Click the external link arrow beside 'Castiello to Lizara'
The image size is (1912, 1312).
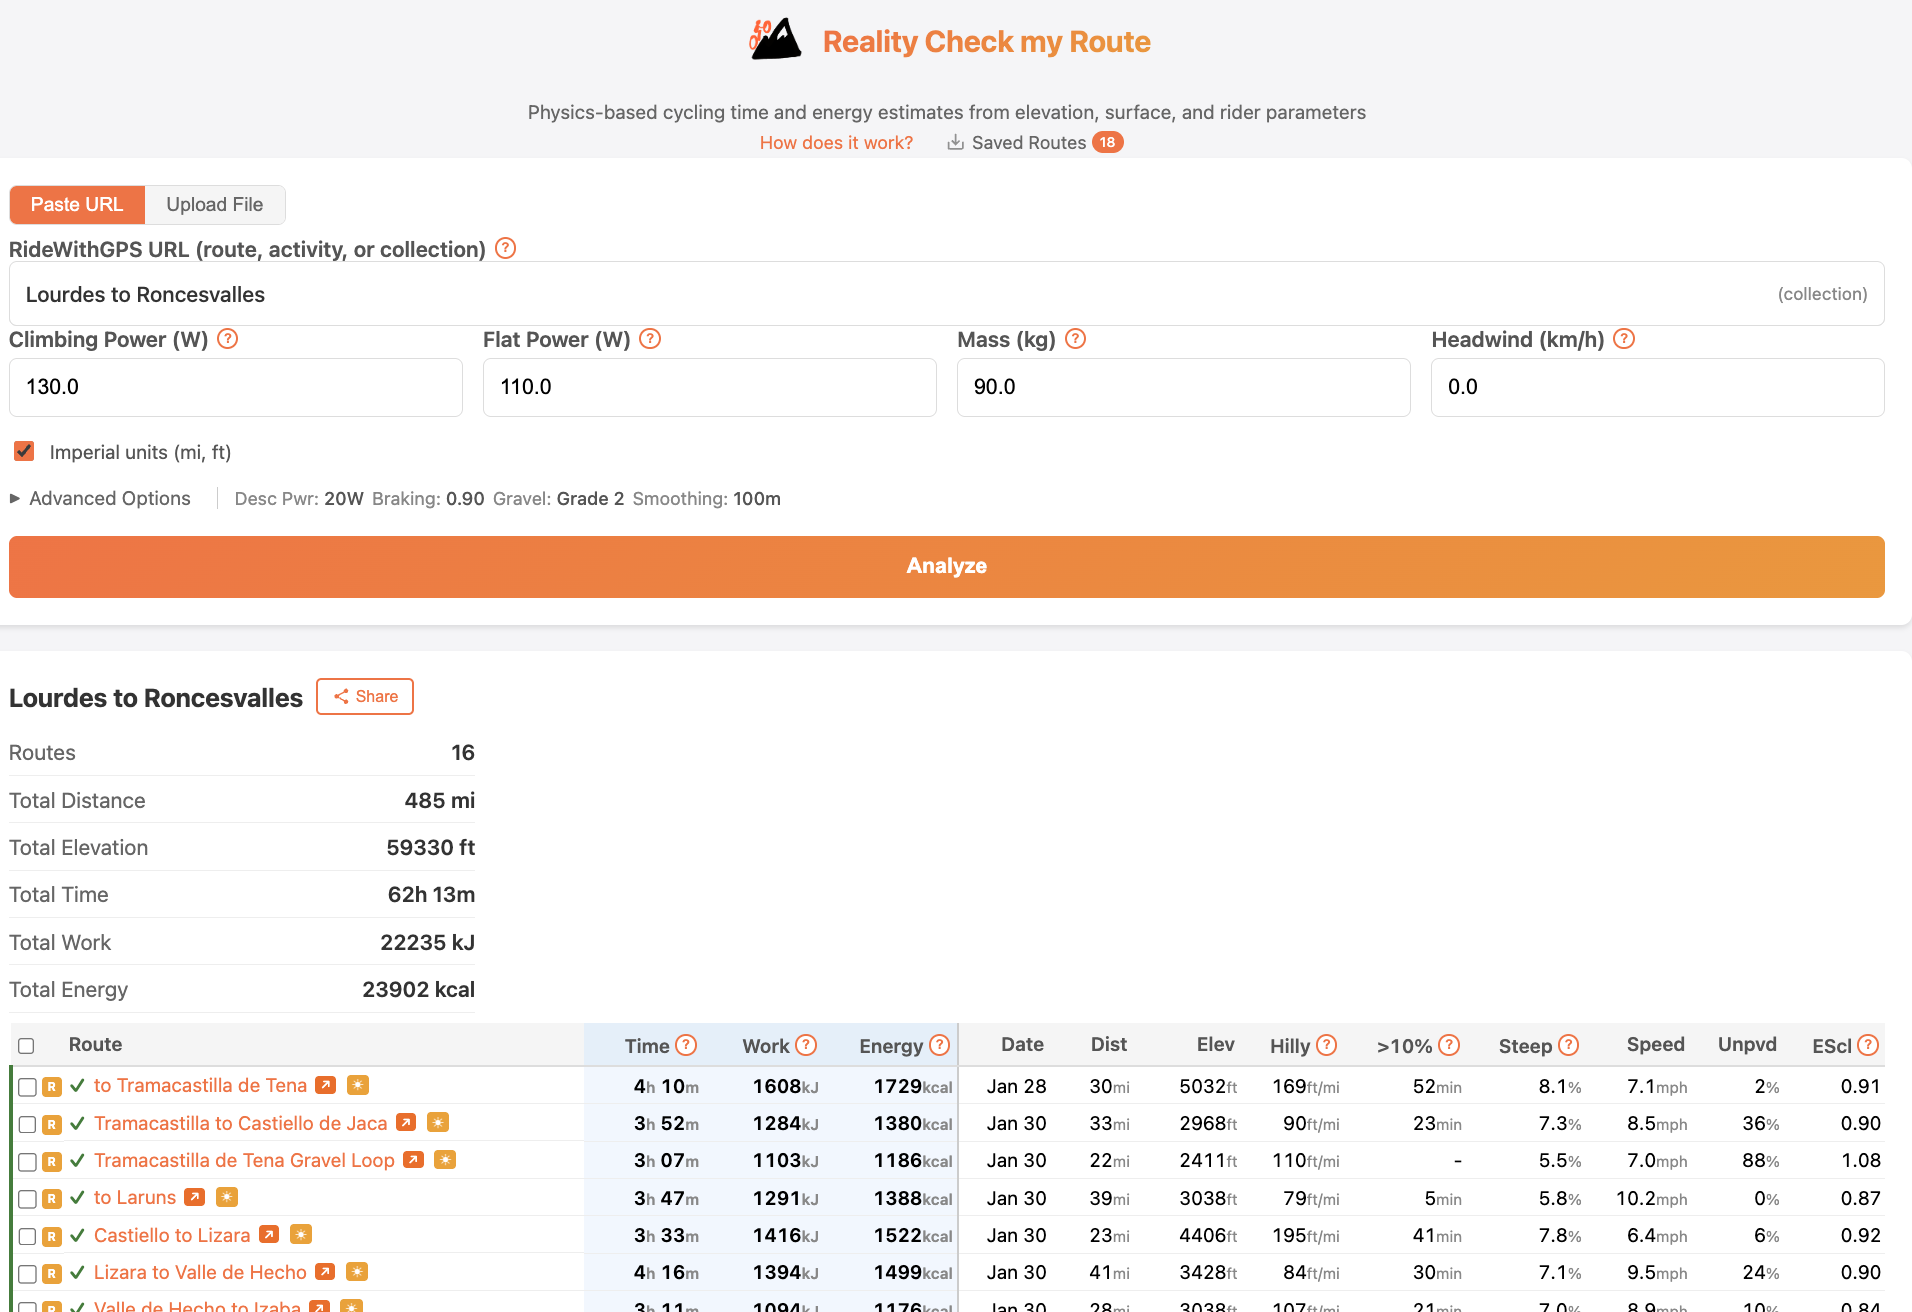(268, 1234)
